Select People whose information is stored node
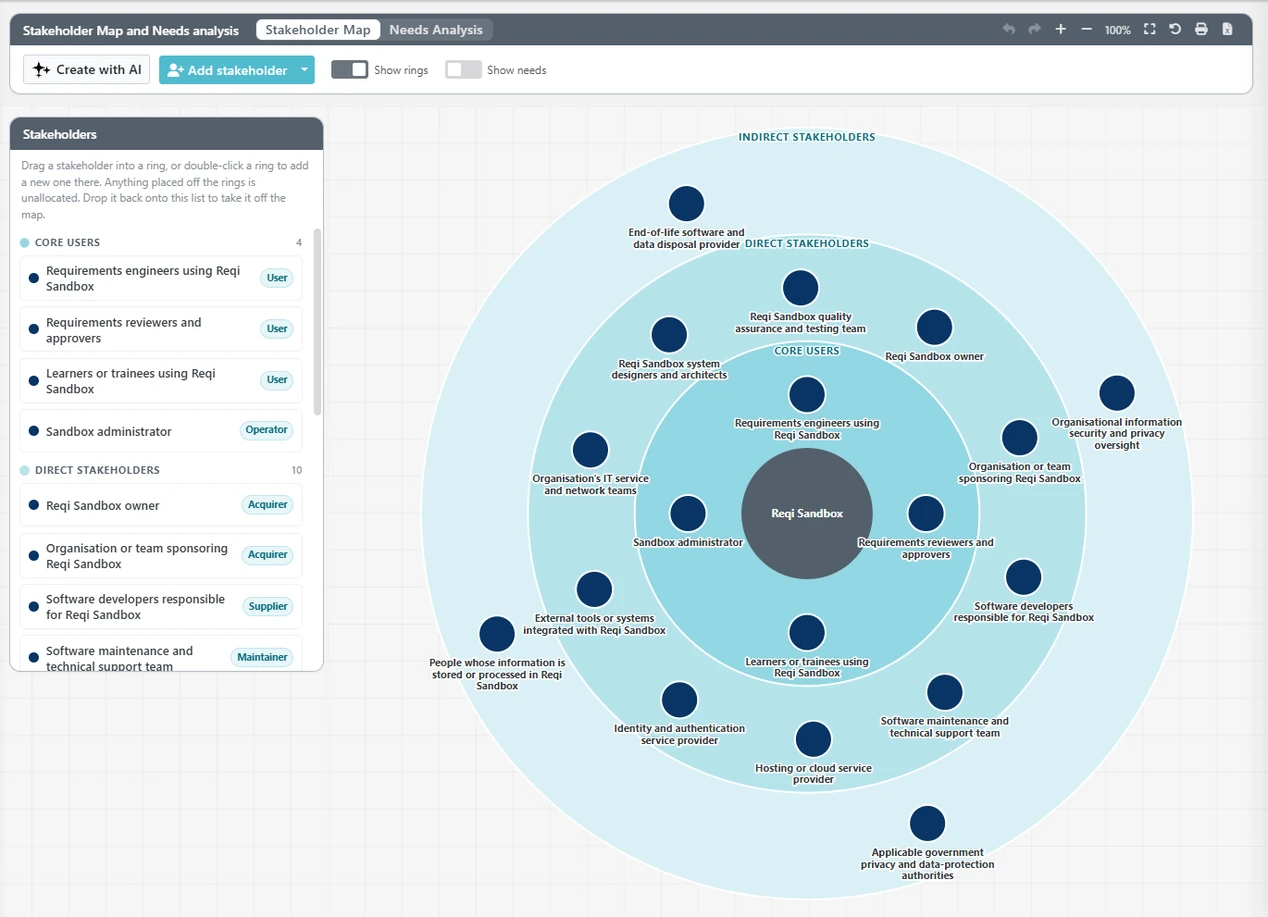 tap(497, 634)
